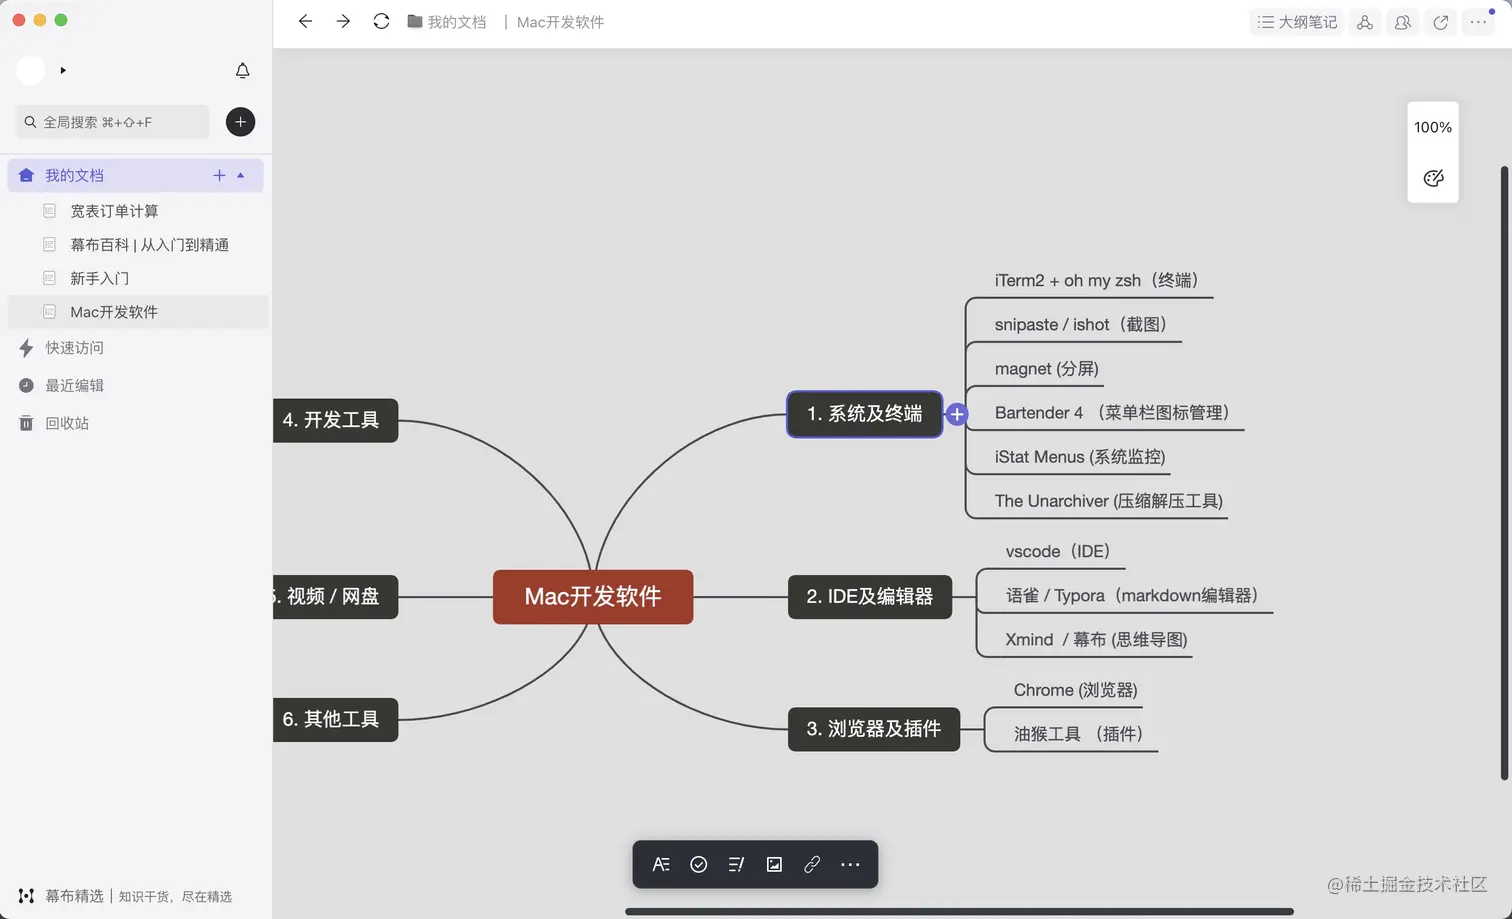Click the user avatar circle

31,70
